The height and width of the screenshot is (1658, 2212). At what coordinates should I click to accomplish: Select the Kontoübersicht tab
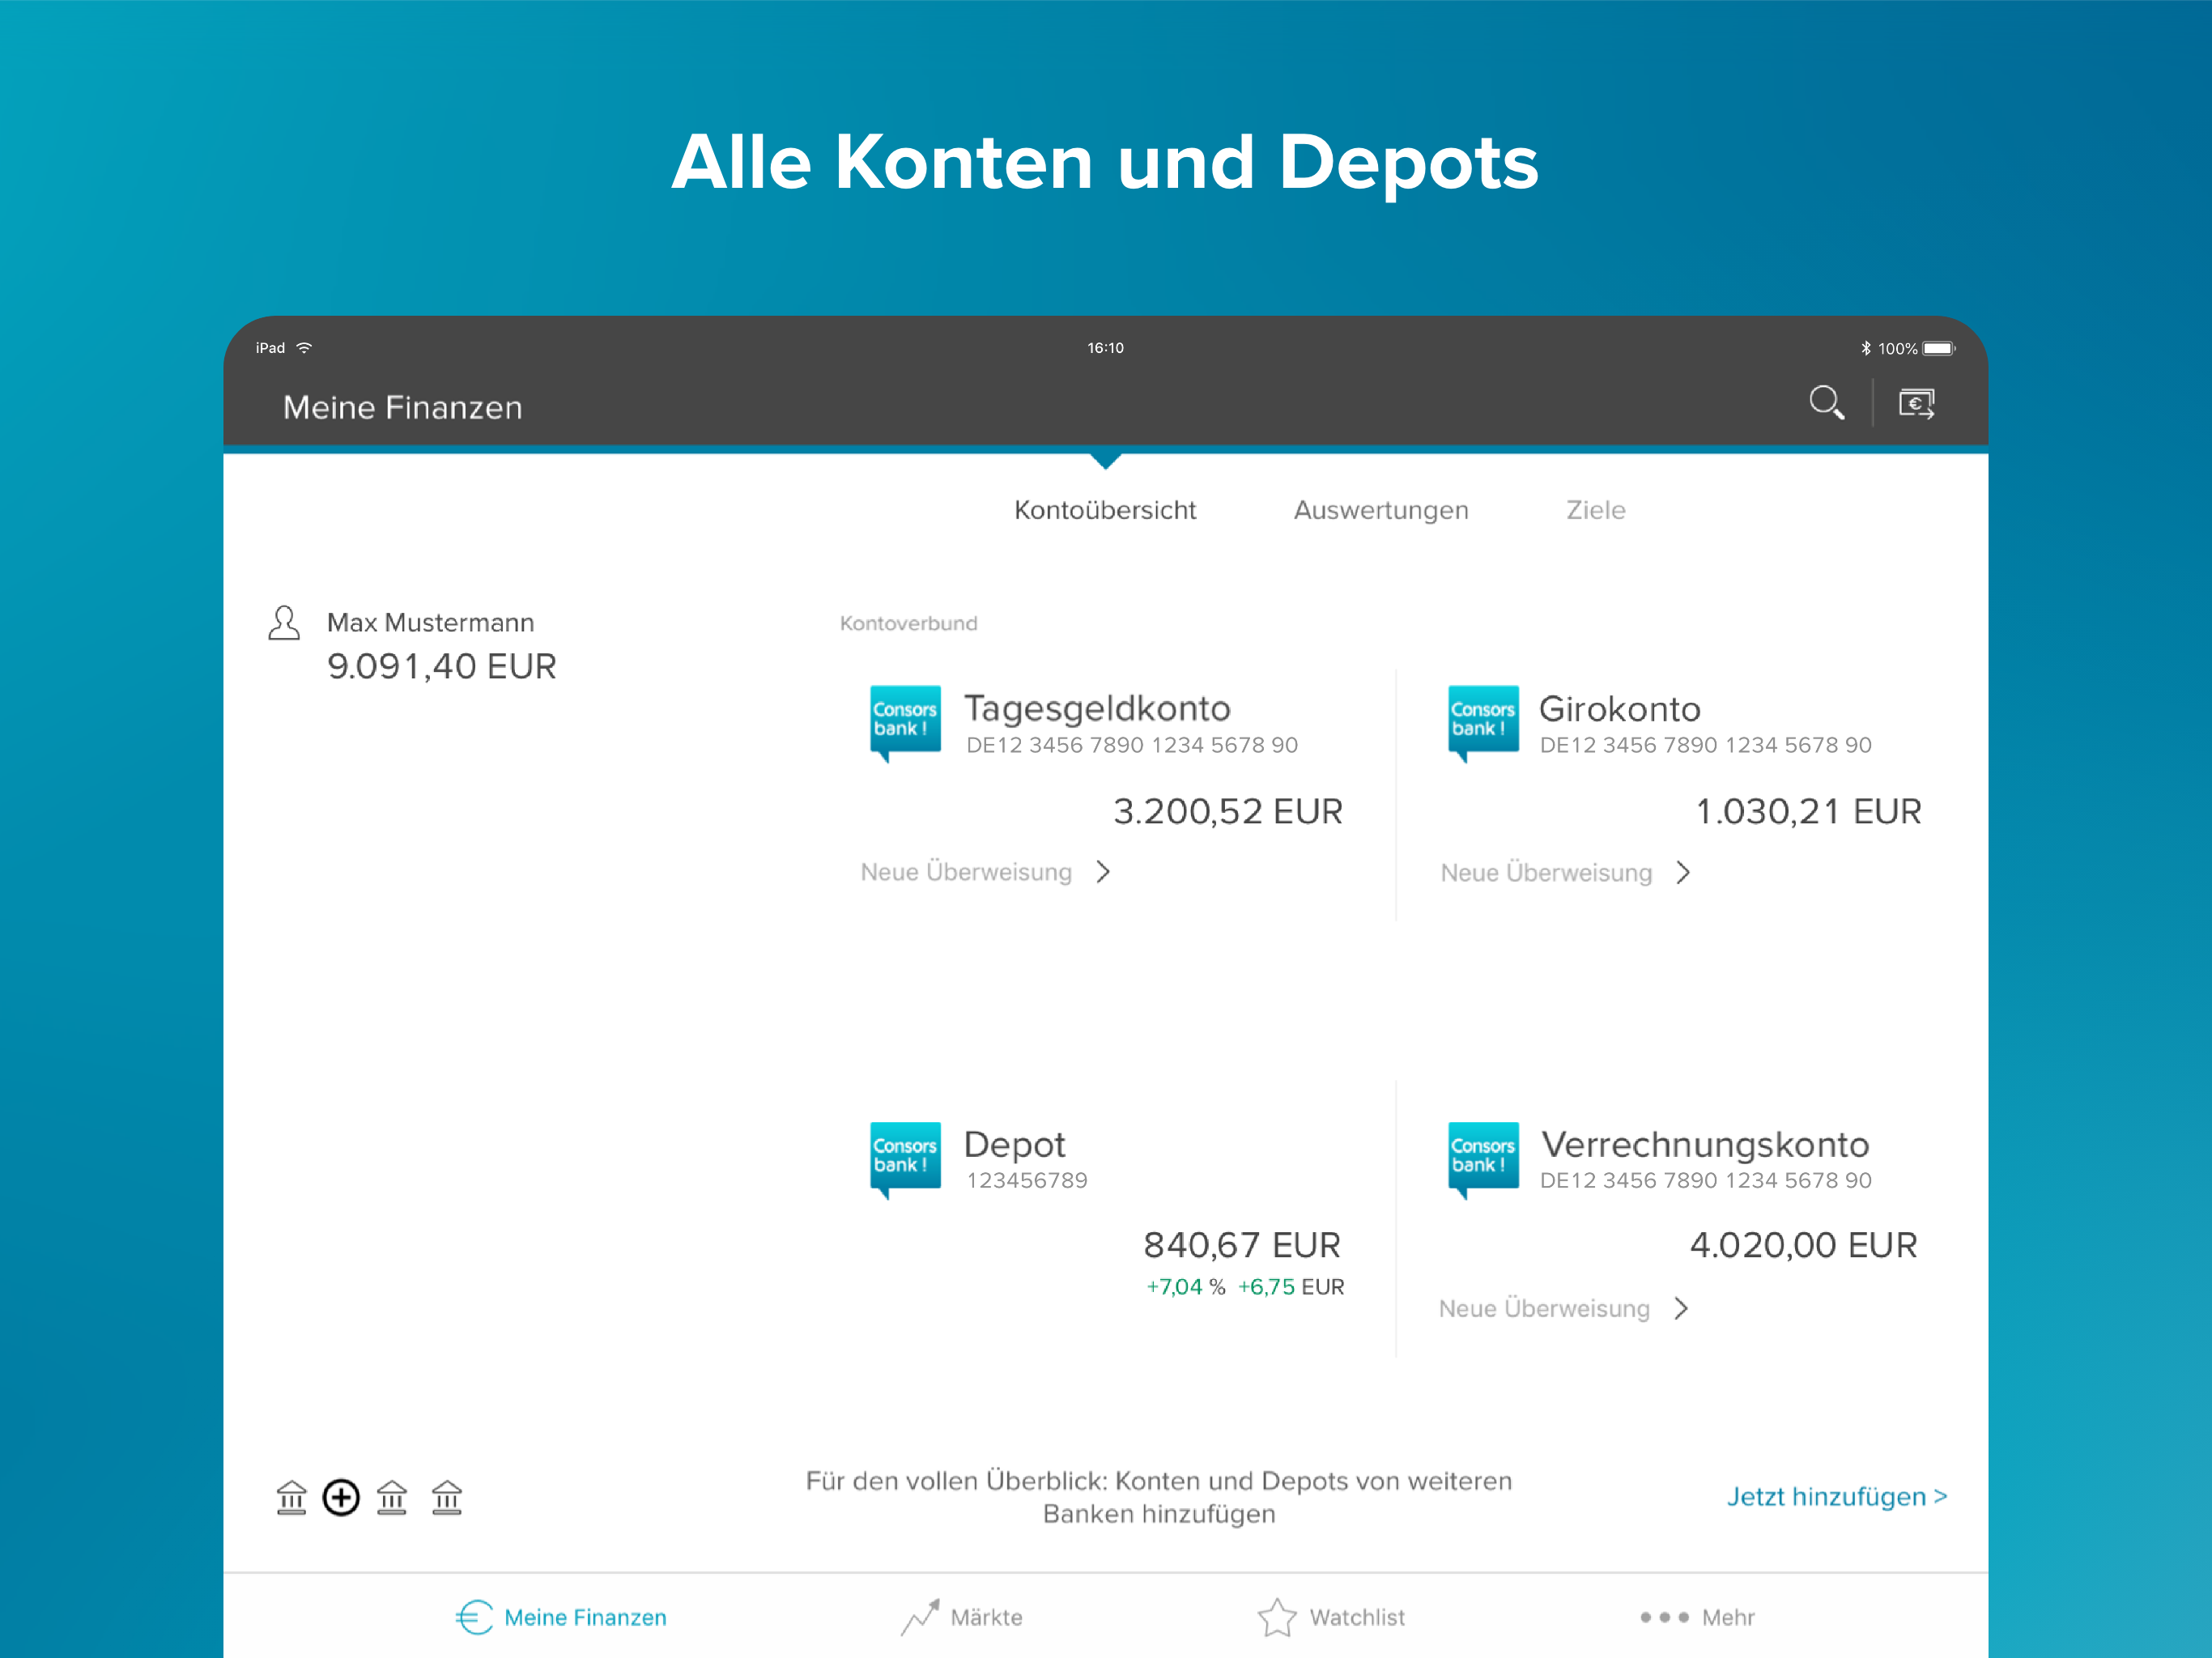click(1104, 510)
